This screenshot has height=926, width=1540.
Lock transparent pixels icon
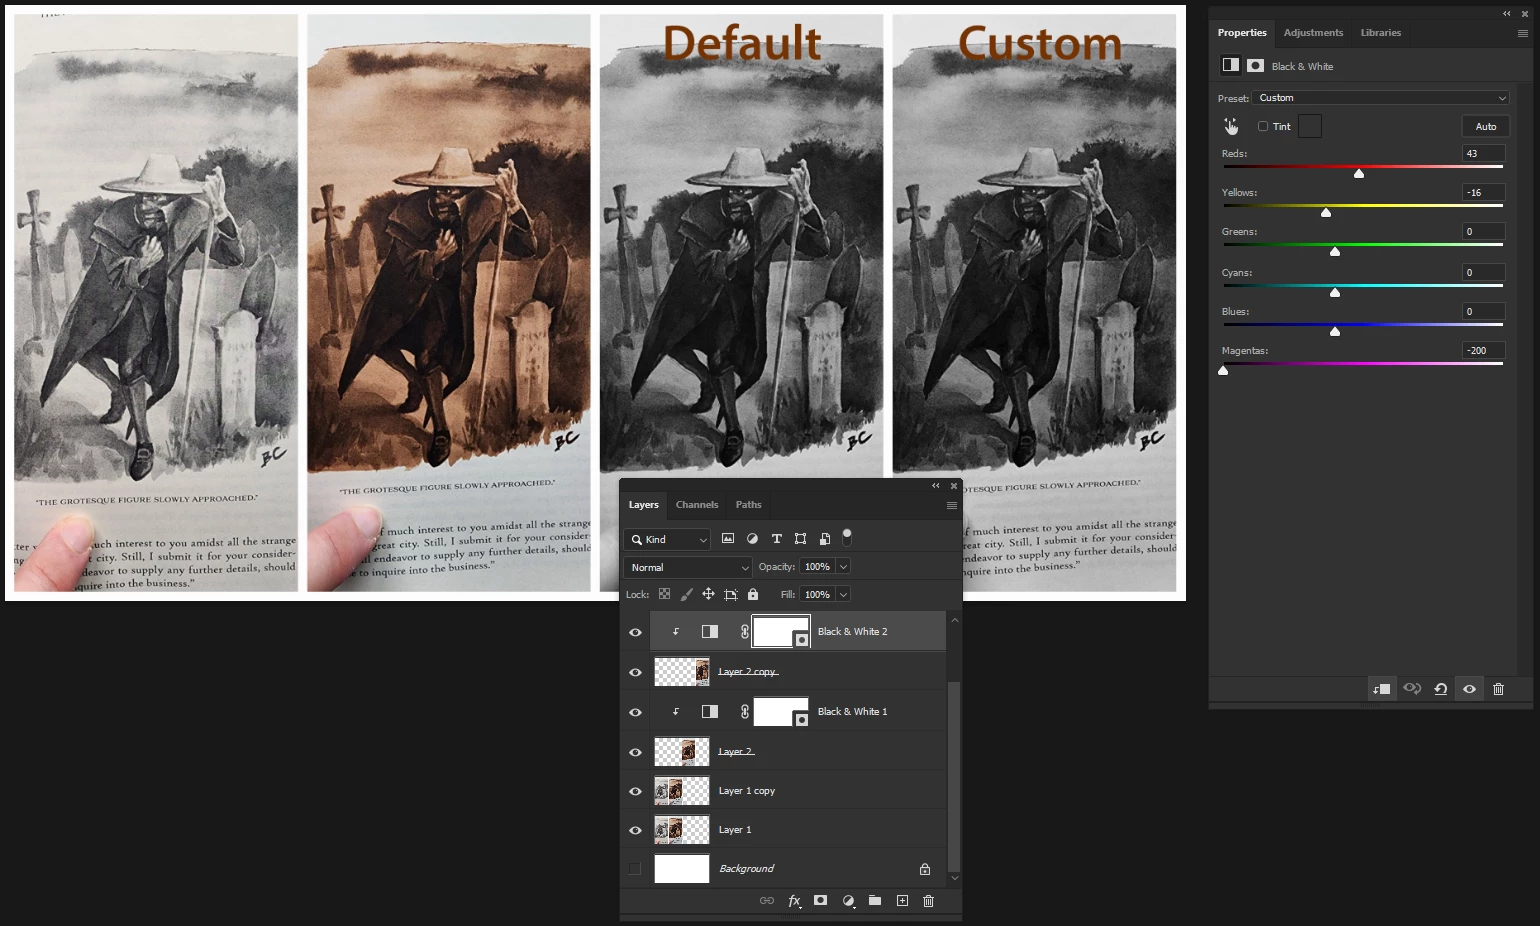point(664,594)
